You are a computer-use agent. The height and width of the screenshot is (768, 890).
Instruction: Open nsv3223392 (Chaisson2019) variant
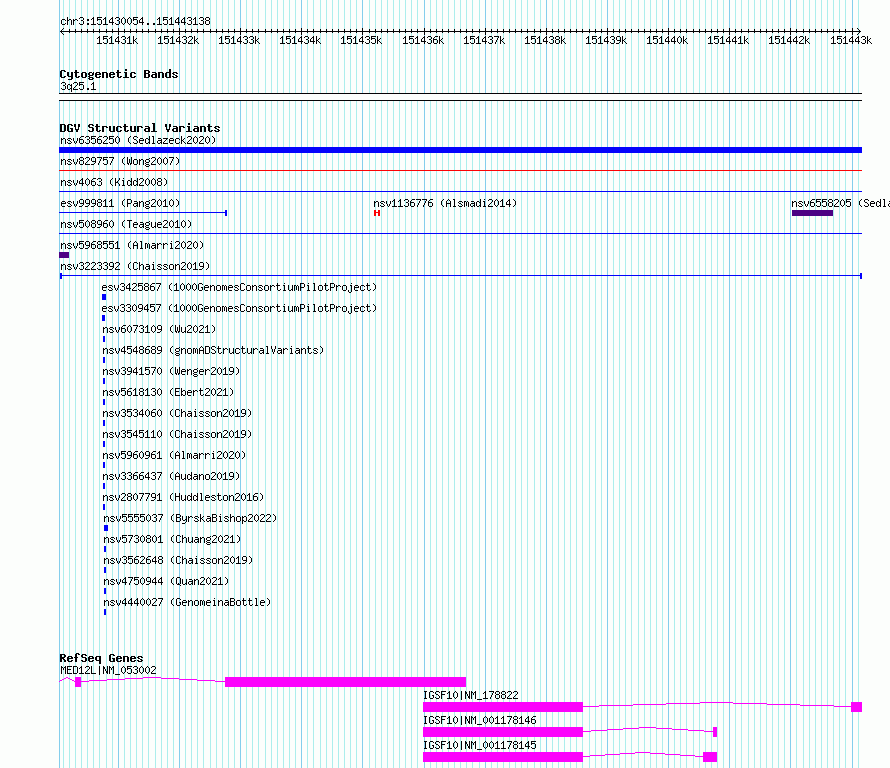pos(135,266)
